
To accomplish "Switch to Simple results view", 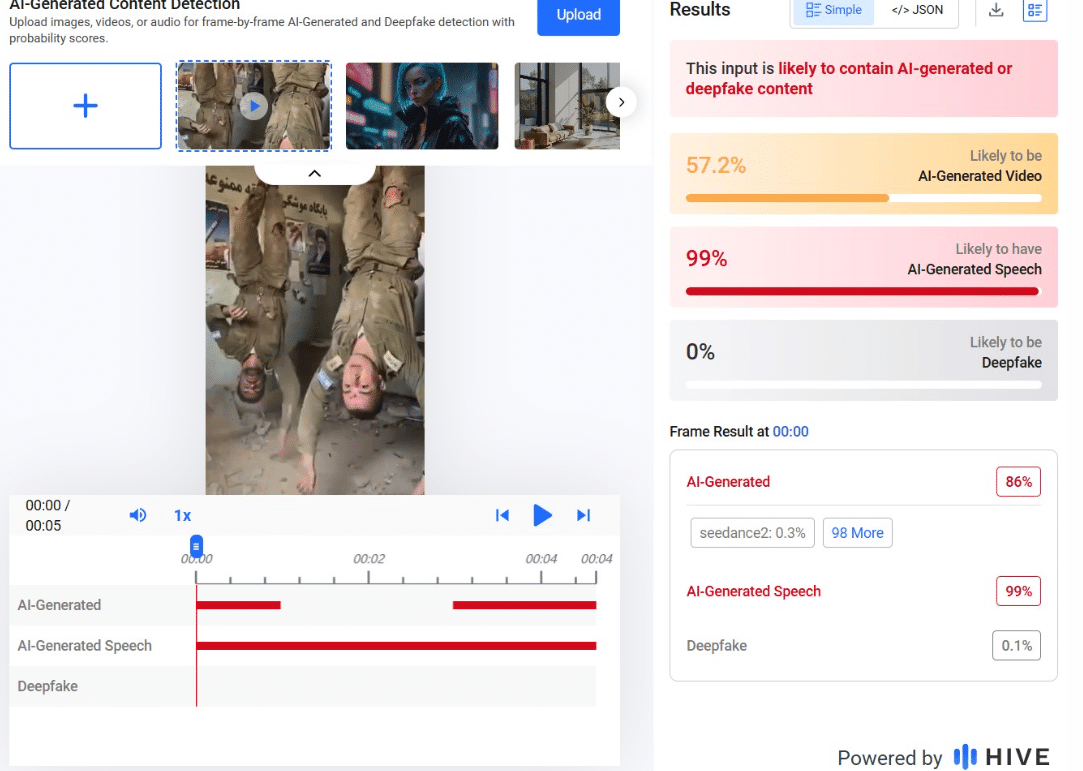I will coord(833,10).
